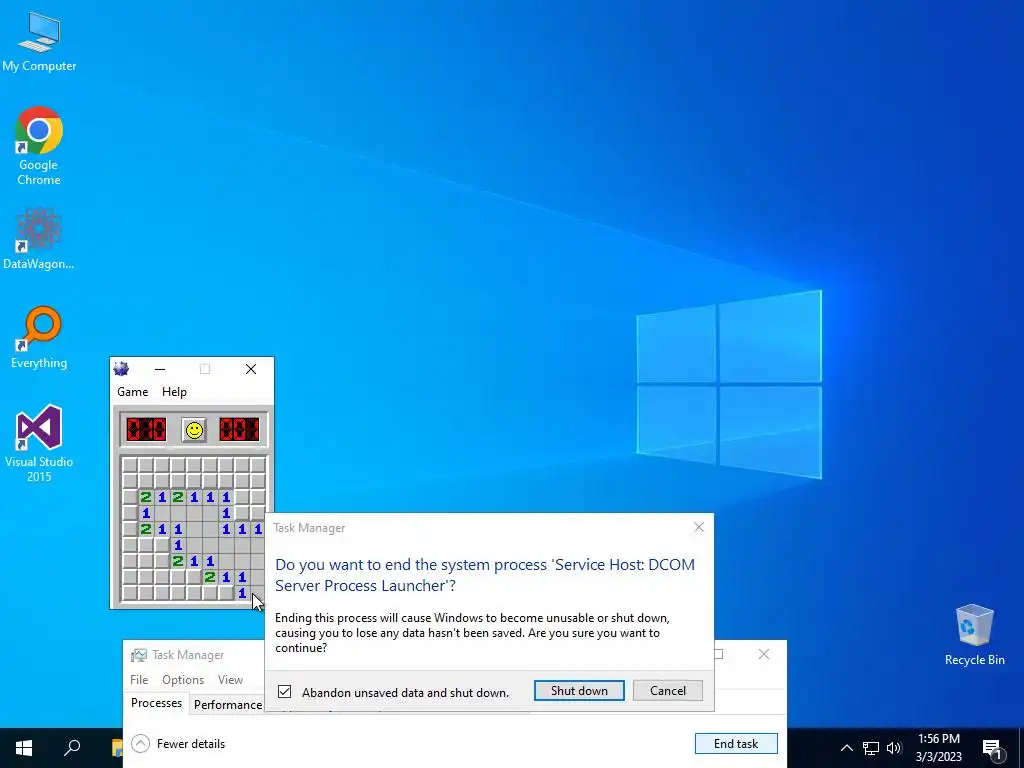Cancel the end process dialog

coord(667,691)
